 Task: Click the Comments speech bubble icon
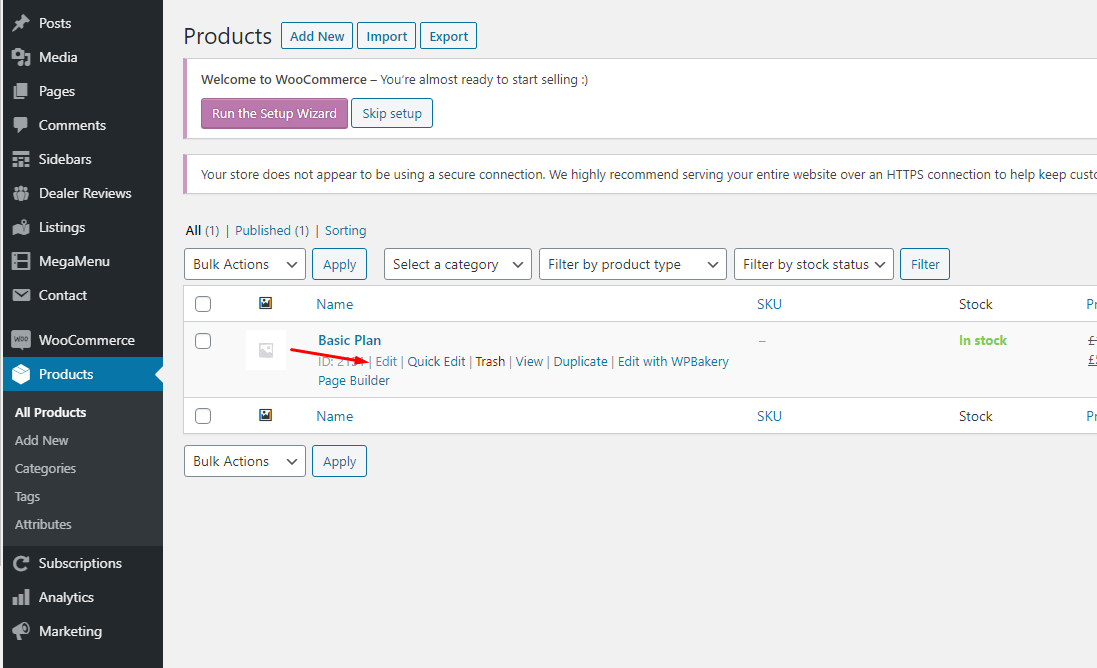[21, 125]
